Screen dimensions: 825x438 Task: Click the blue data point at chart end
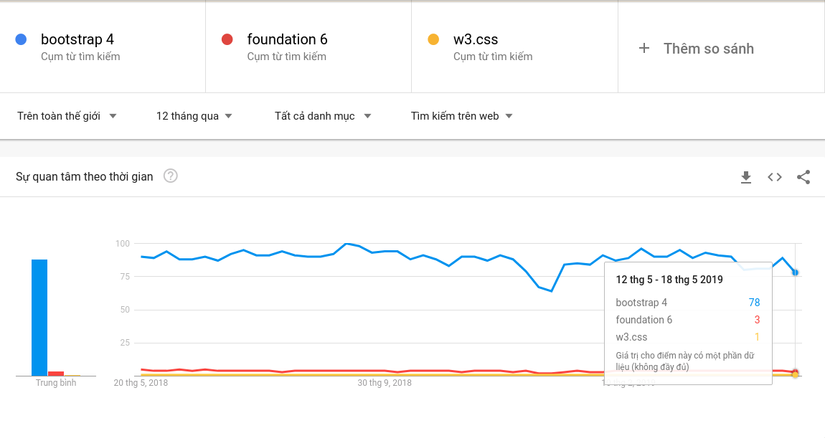click(x=795, y=272)
